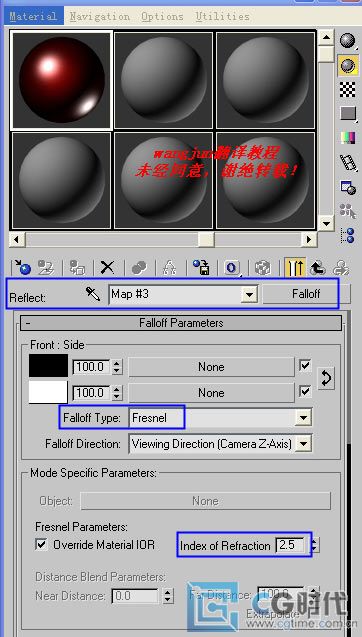362x637 pixels.
Task: Click the white Side color swatch
Action: tap(48, 392)
